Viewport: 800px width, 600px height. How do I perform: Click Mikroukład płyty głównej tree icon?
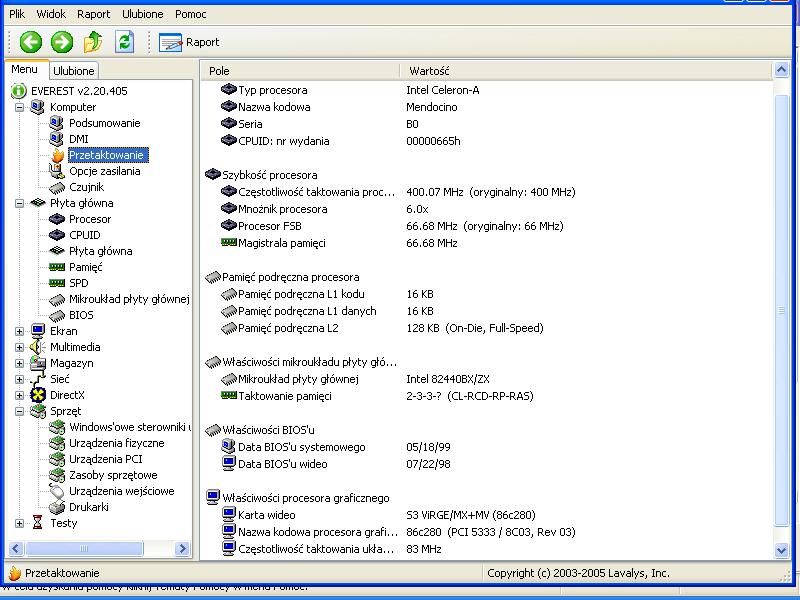57,299
